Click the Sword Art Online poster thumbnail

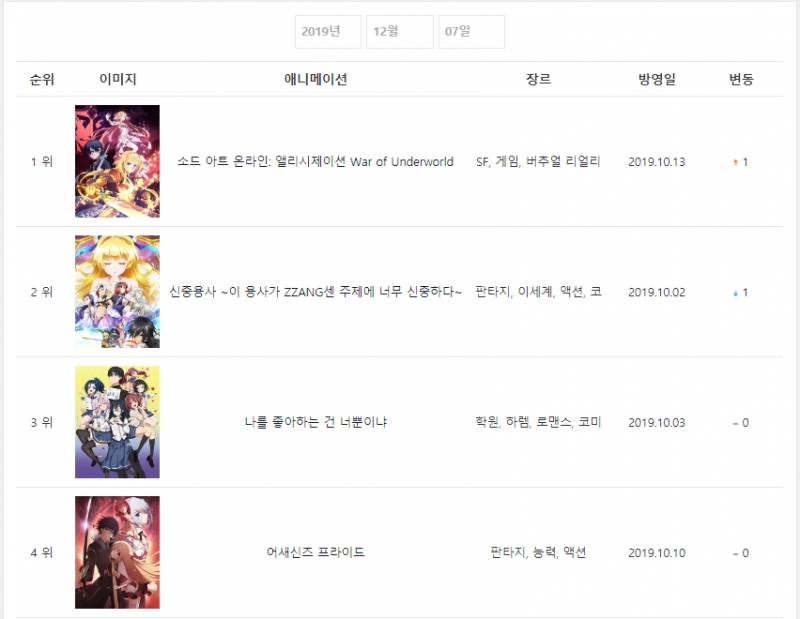(x=117, y=161)
